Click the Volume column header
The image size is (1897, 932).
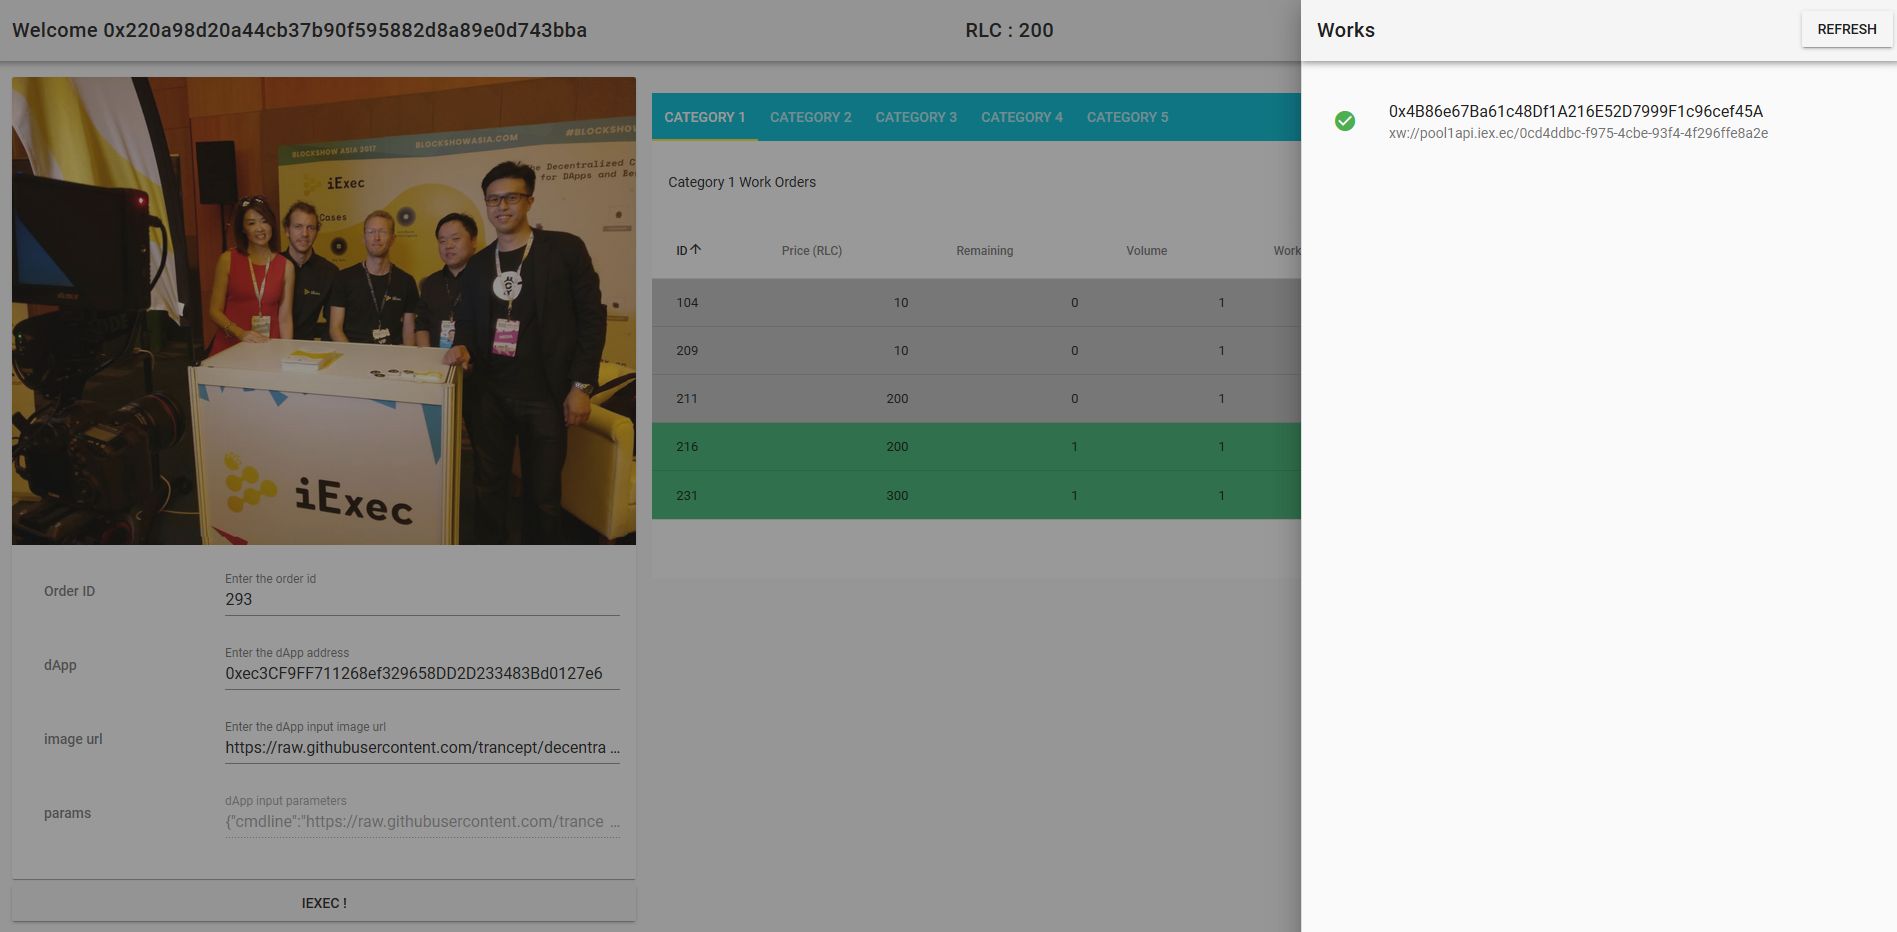[1146, 251]
